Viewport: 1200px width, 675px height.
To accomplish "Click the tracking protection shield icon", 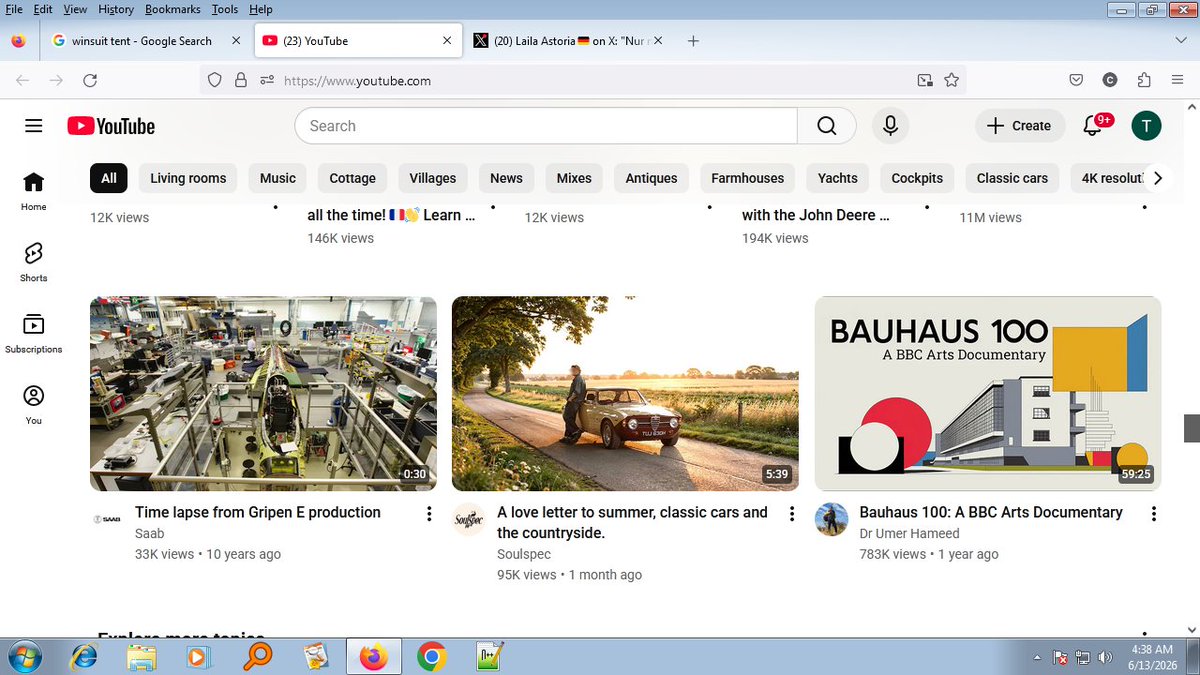I will (214, 81).
